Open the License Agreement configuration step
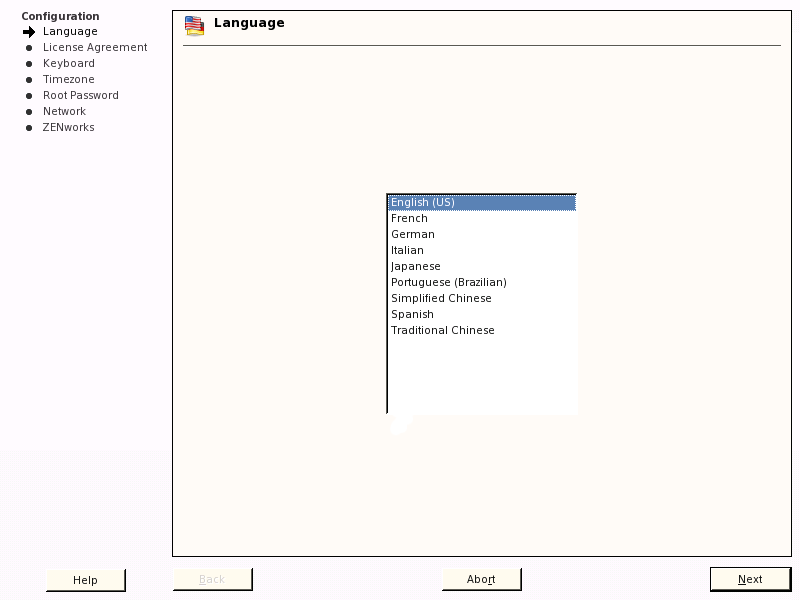The height and width of the screenshot is (600, 800). (94, 47)
